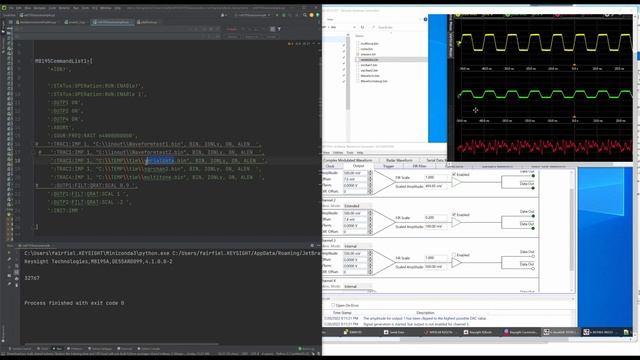Viewport: 640px width, 360px height.
Task: Click the explorer search box
Action: 398,27
